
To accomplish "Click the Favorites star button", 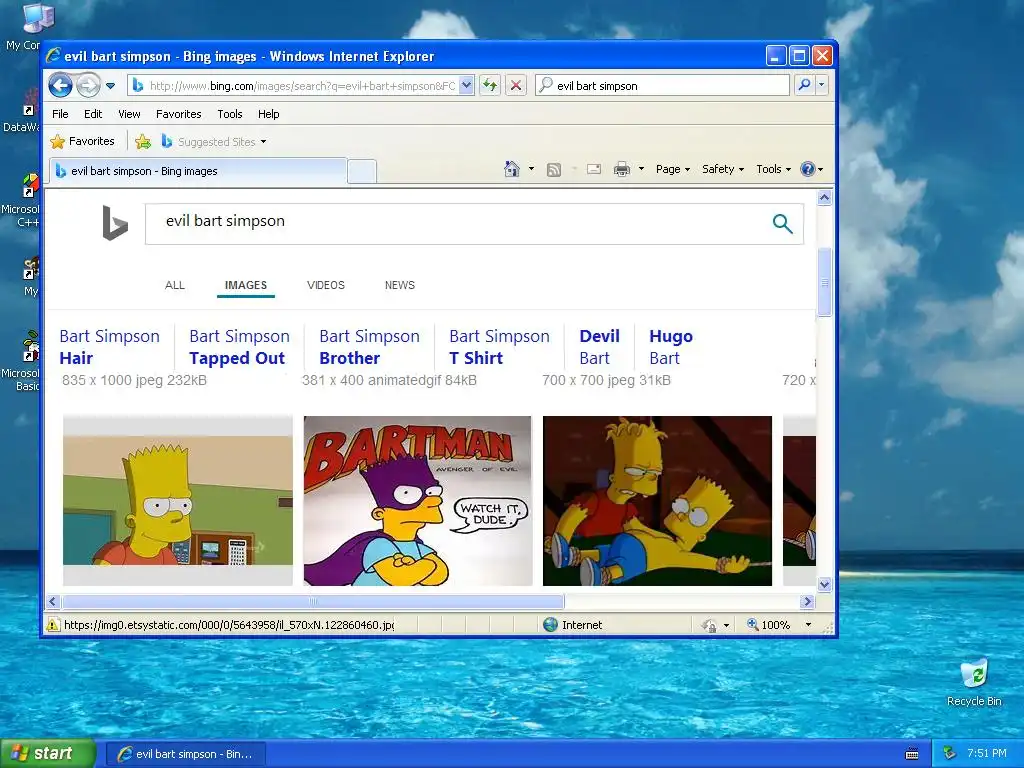I will (x=82, y=141).
